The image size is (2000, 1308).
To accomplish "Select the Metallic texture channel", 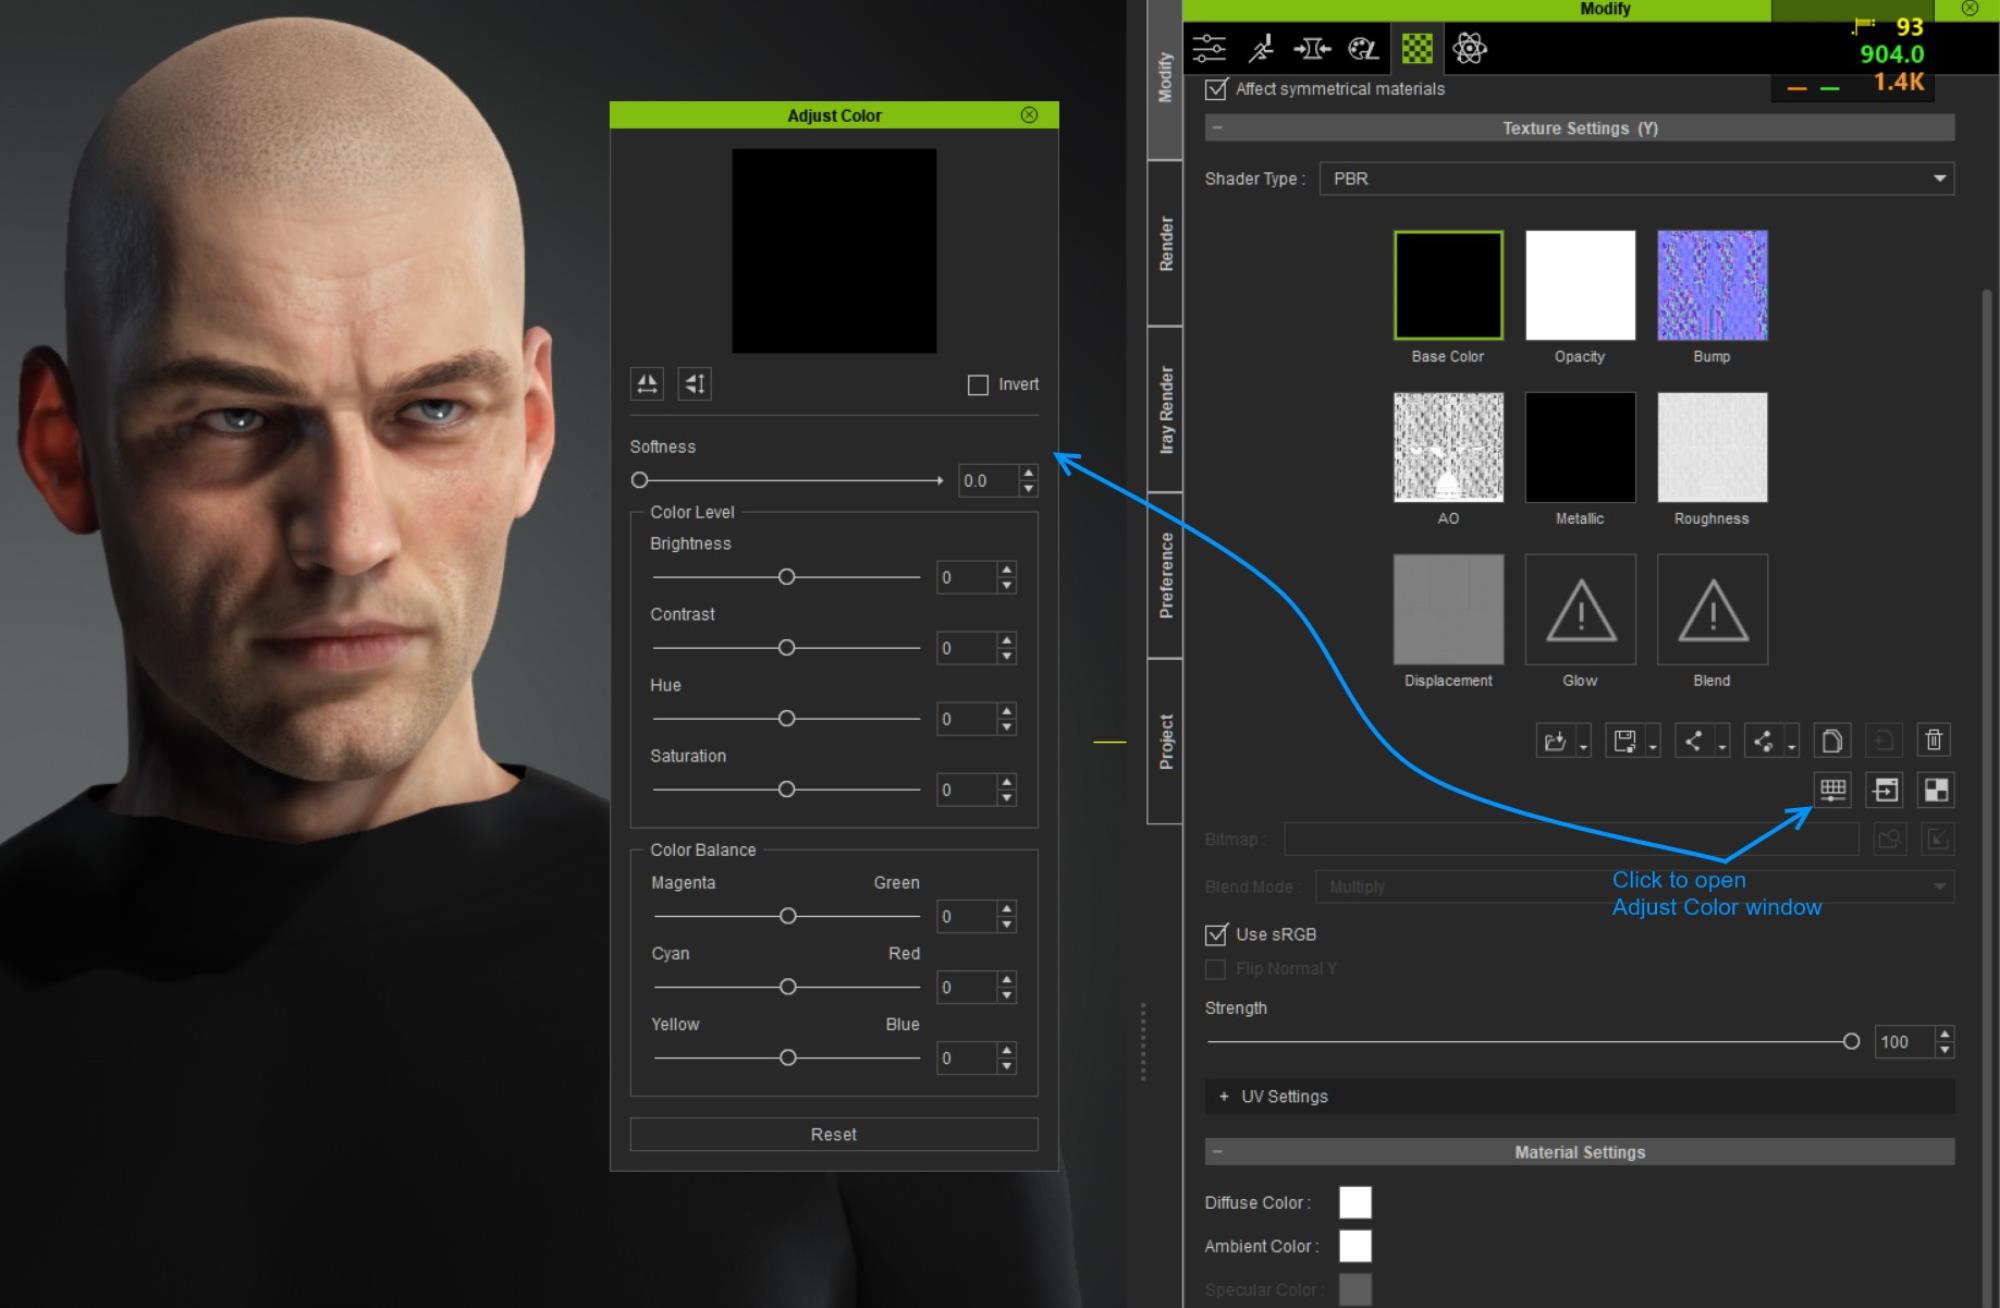I will pyautogui.click(x=1580, y=447).
